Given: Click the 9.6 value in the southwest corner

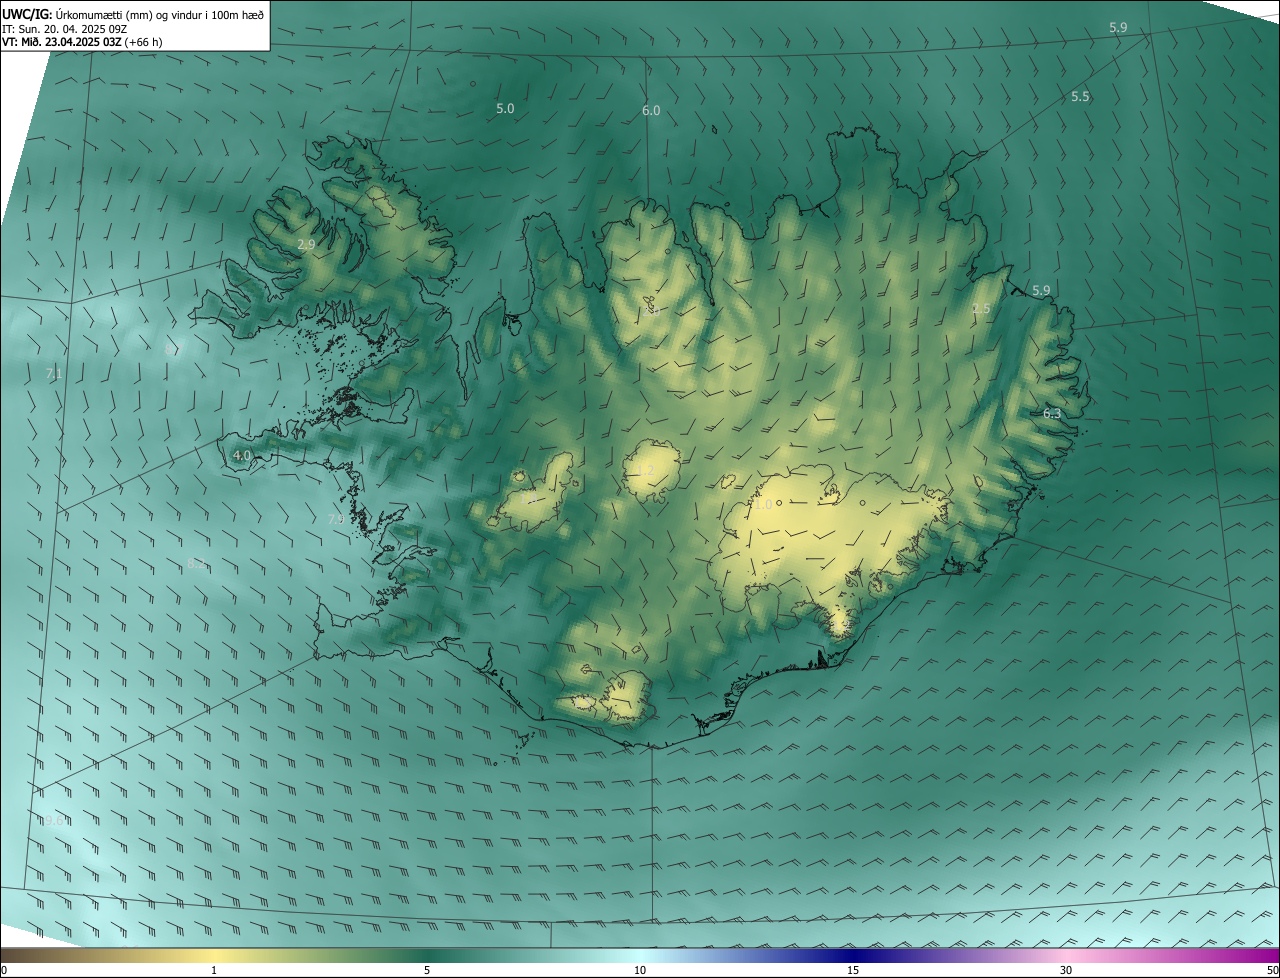Looking at the screenshot, I should click(54, 820).
